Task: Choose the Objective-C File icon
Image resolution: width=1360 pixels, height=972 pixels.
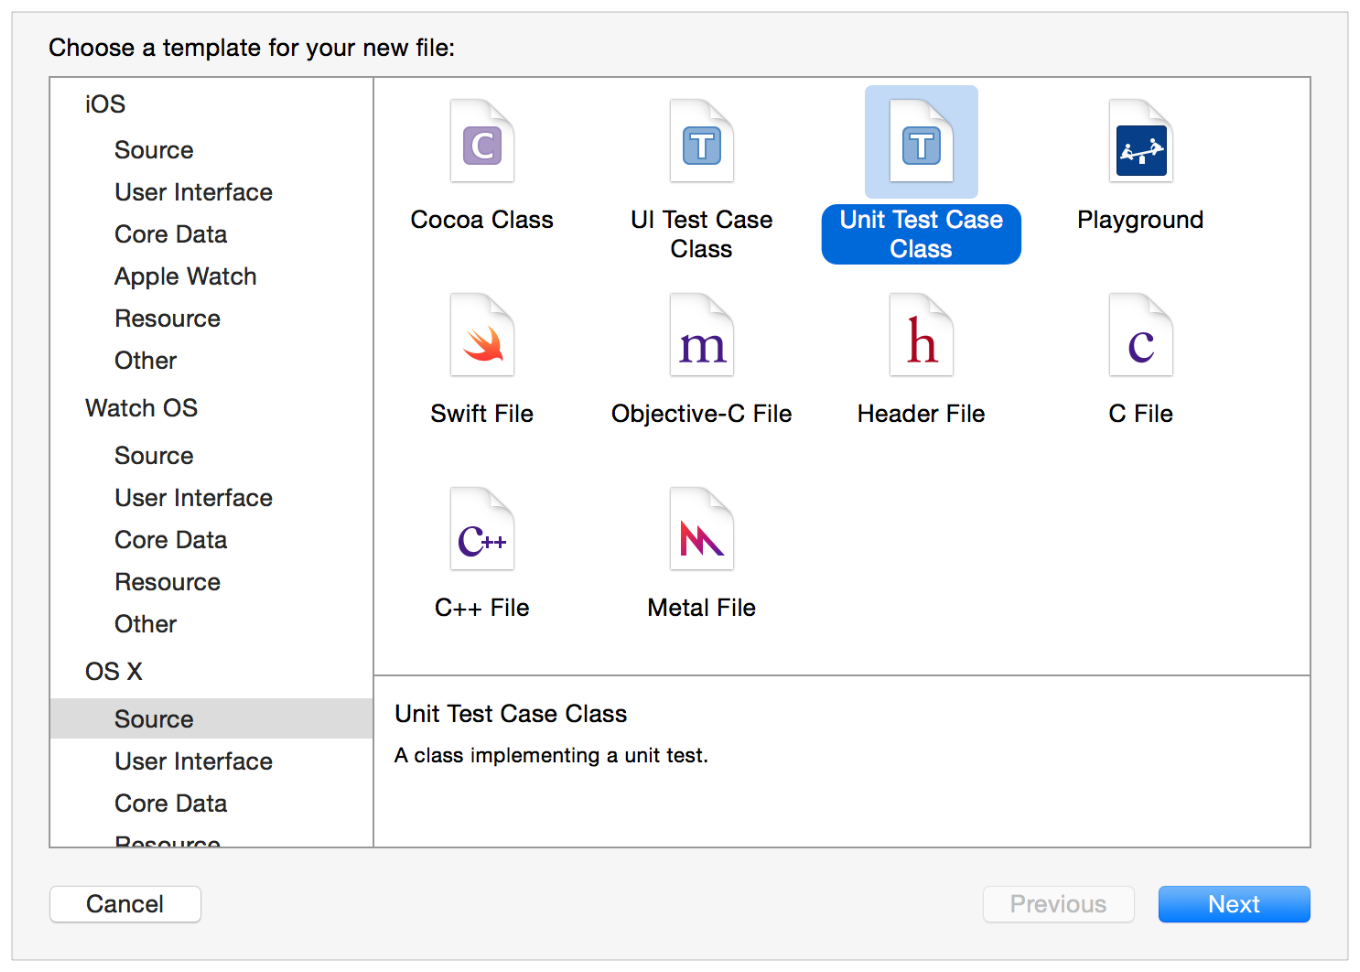Action: click(701, 336)
